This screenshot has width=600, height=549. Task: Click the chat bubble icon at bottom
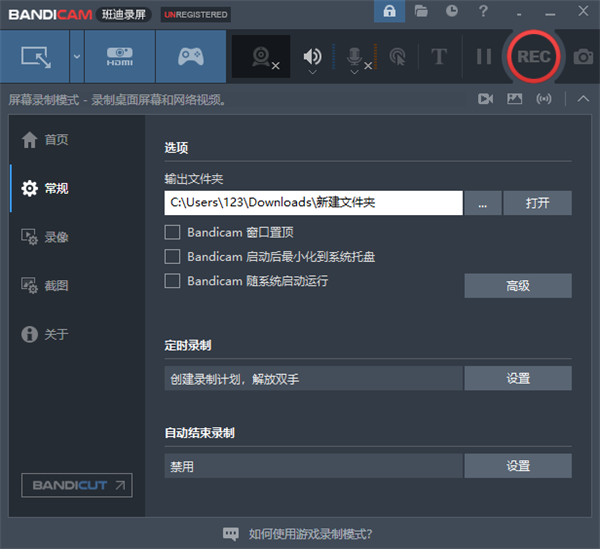(x=231, y=534)
